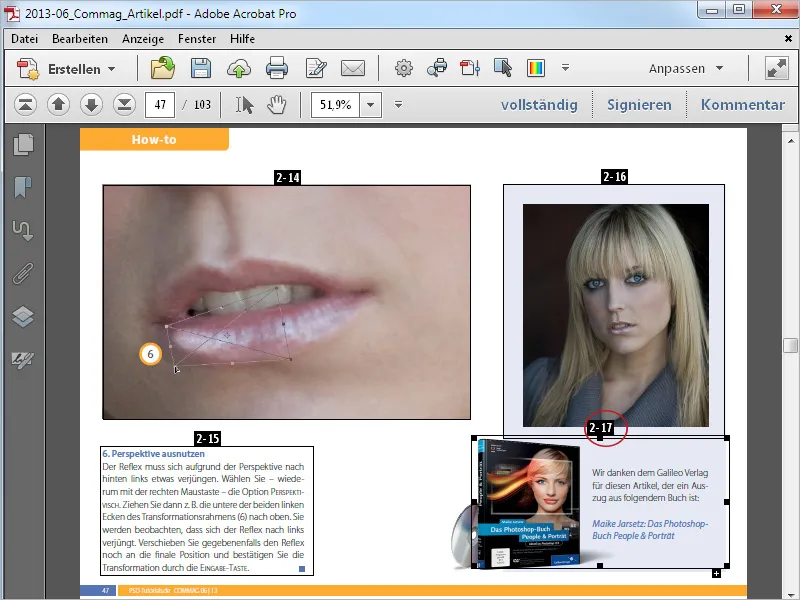This screenshot has width=800, height=600.
Task: Open the vollständig tools pane
Action: point(539,105)
